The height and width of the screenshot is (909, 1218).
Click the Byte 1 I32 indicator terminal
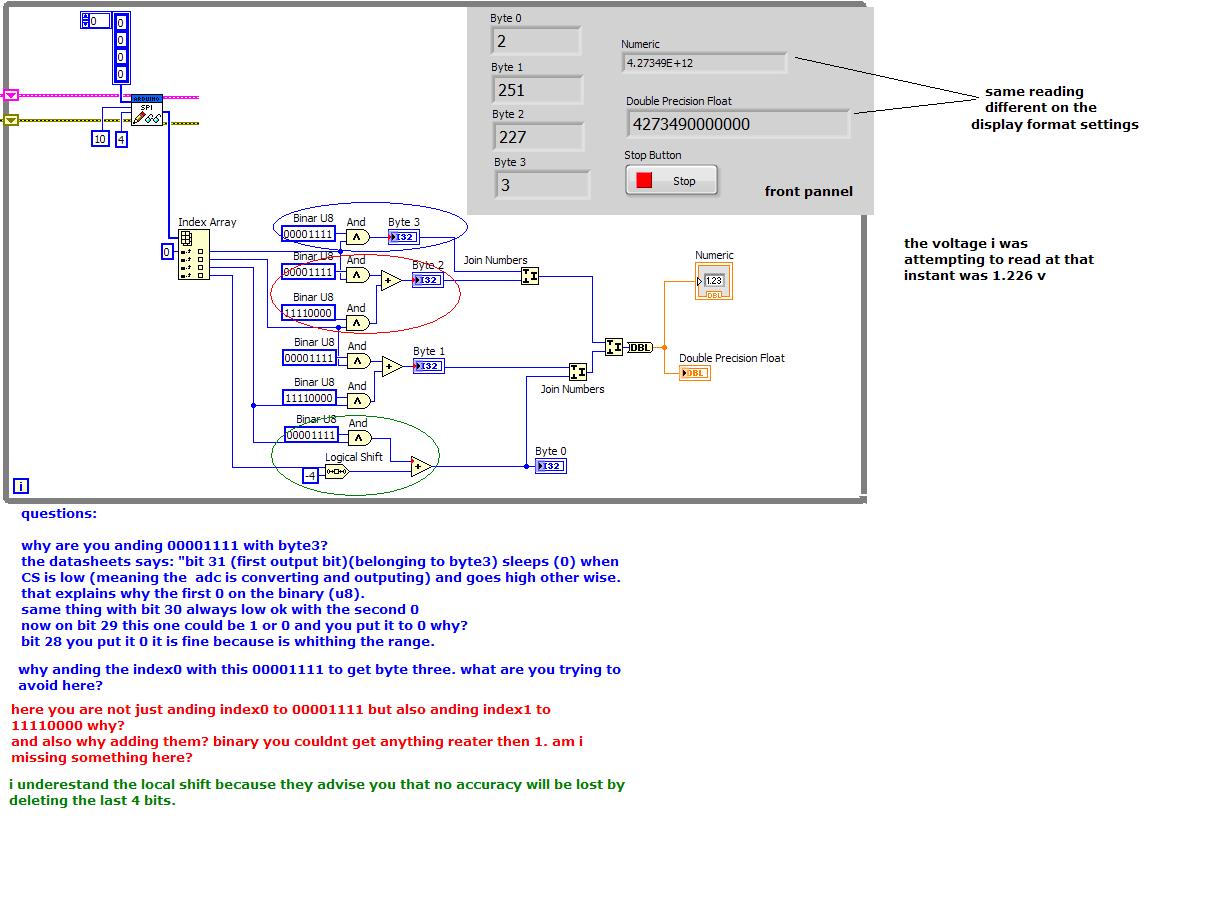point(429,366)
